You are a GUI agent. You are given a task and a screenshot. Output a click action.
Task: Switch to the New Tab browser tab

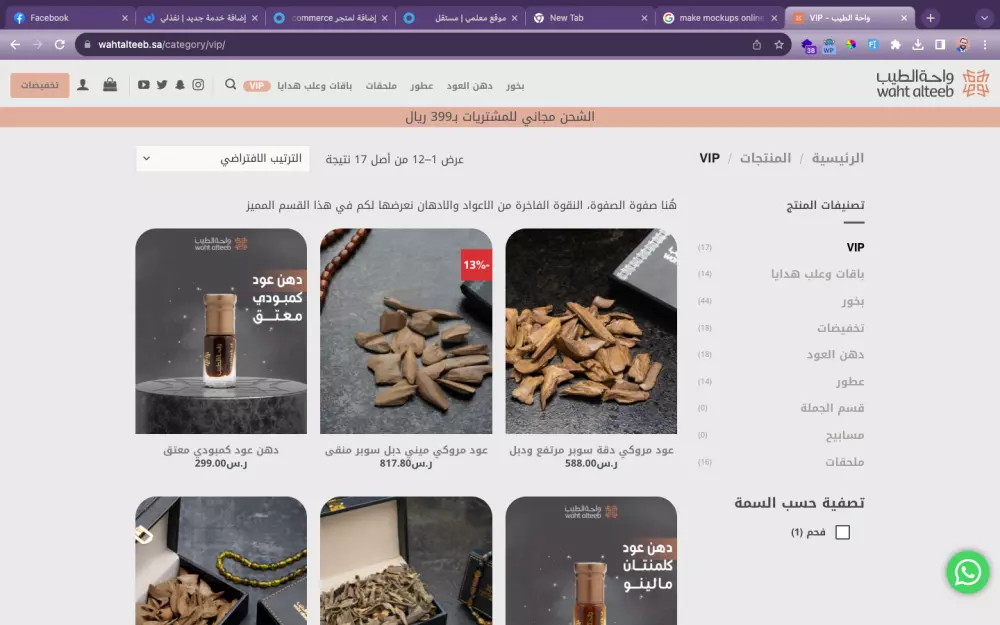coord(569,17)
